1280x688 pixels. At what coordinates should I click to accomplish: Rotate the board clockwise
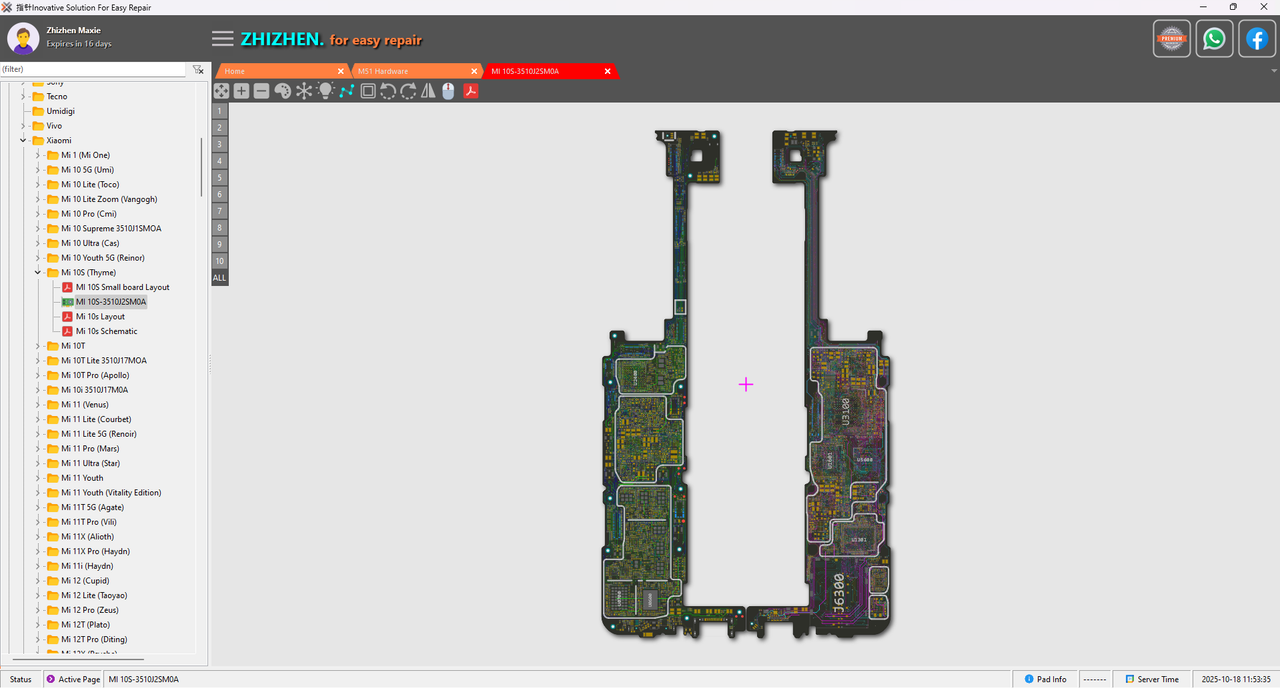(x=408, y=91)
